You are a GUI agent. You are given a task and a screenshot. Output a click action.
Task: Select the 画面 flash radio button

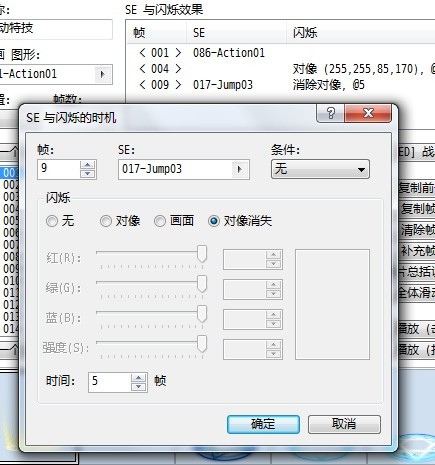(x=160, y=221)
